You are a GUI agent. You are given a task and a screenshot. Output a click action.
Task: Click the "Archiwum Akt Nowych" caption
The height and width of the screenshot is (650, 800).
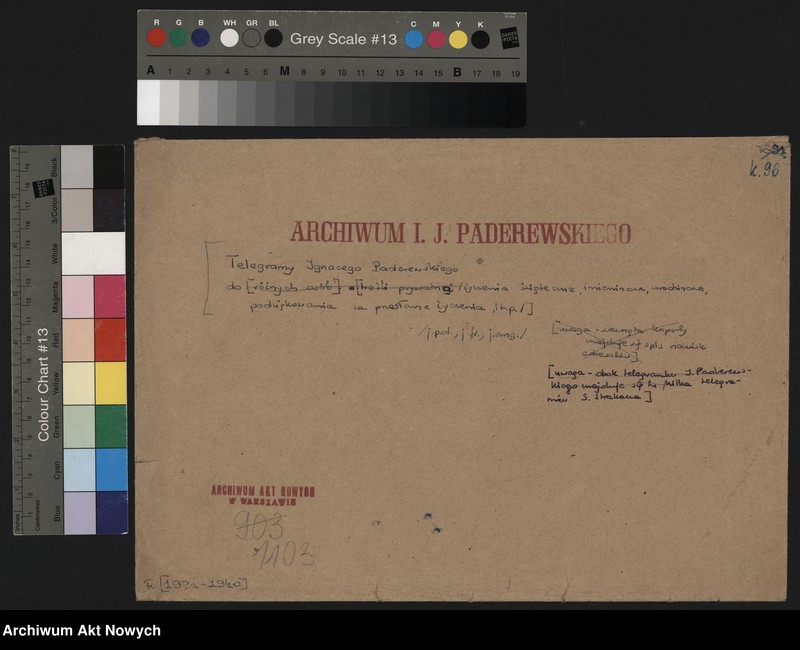point(82,631)
